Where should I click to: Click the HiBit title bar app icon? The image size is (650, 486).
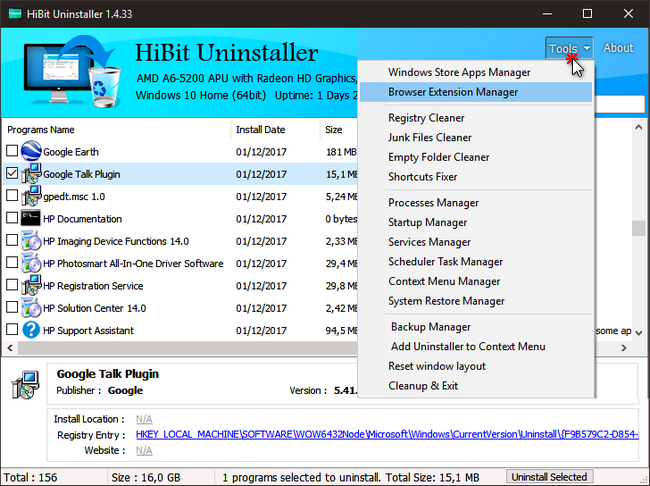15,14
